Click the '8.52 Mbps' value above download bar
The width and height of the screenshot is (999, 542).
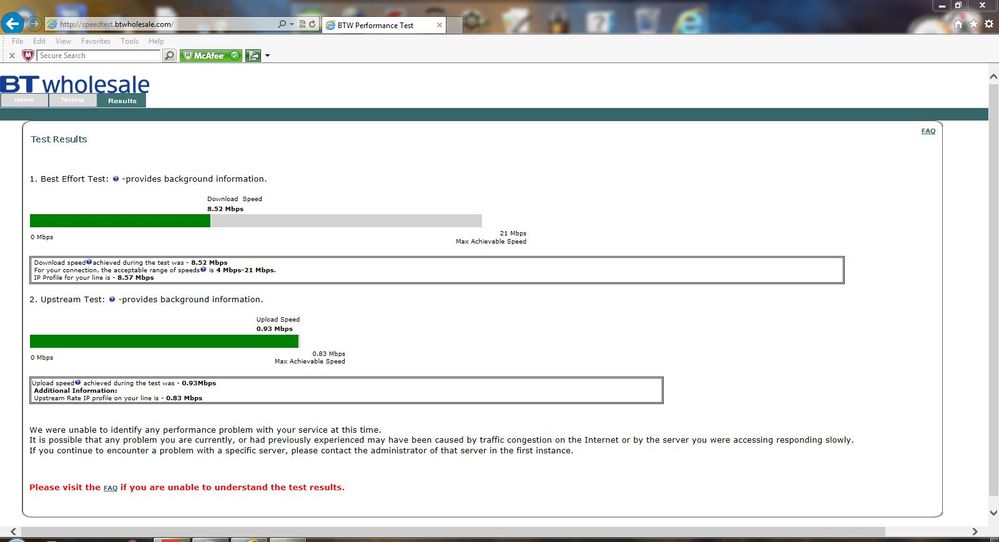[x=225, y=209]
